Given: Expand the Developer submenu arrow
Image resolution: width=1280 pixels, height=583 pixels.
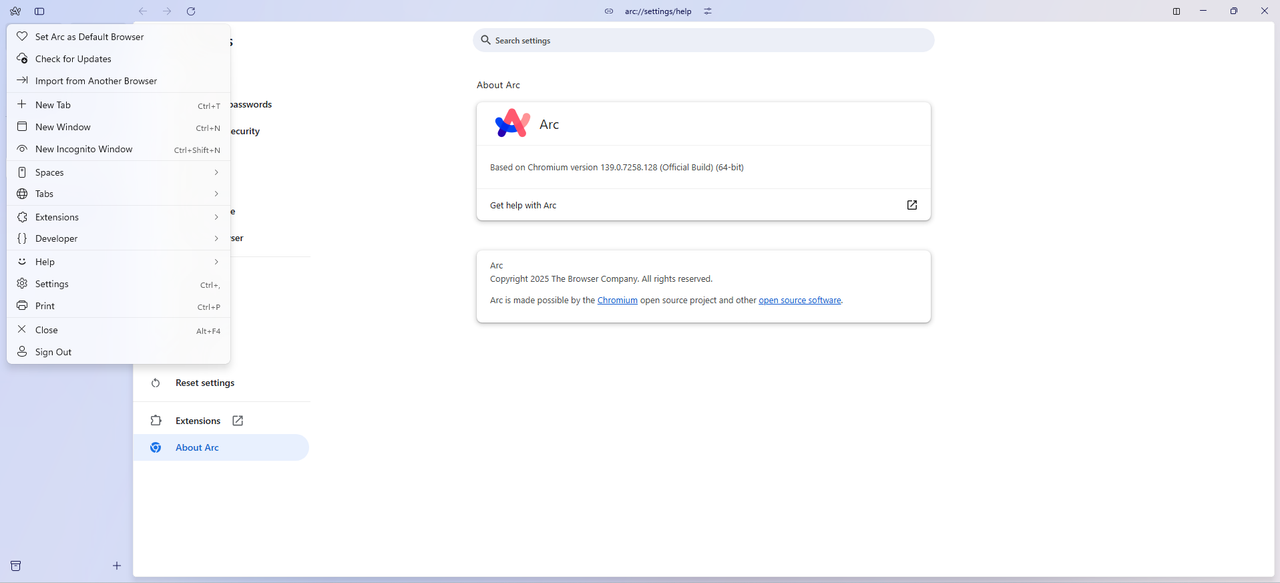Looking at the screenshot, I should click(x=216, y=239).
